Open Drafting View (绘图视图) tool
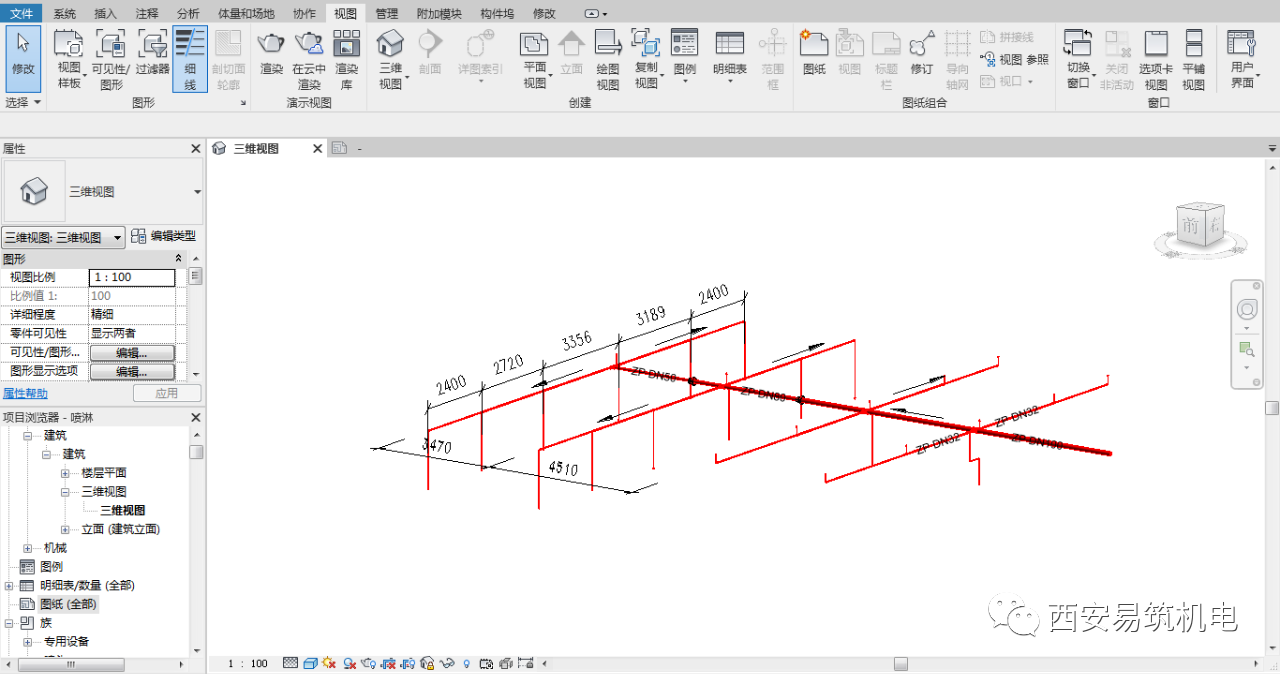The height and width of the screenshot is (674, 1280). pos(608,58)
